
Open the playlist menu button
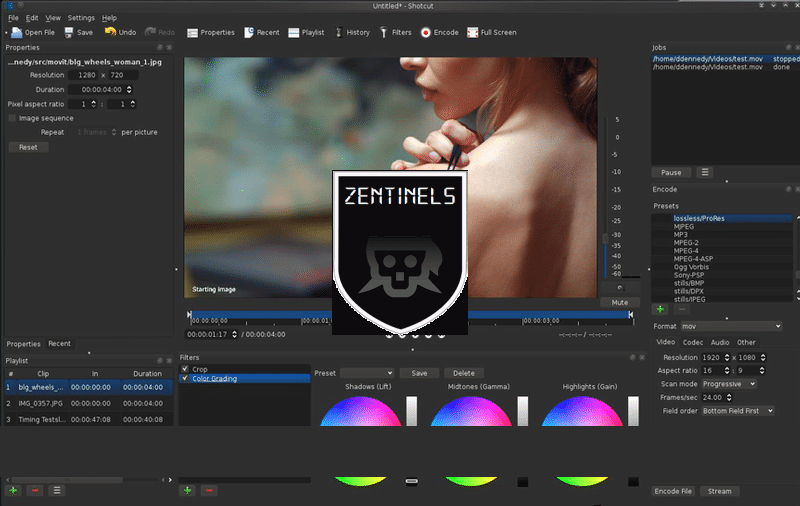[x=57, y=490]
